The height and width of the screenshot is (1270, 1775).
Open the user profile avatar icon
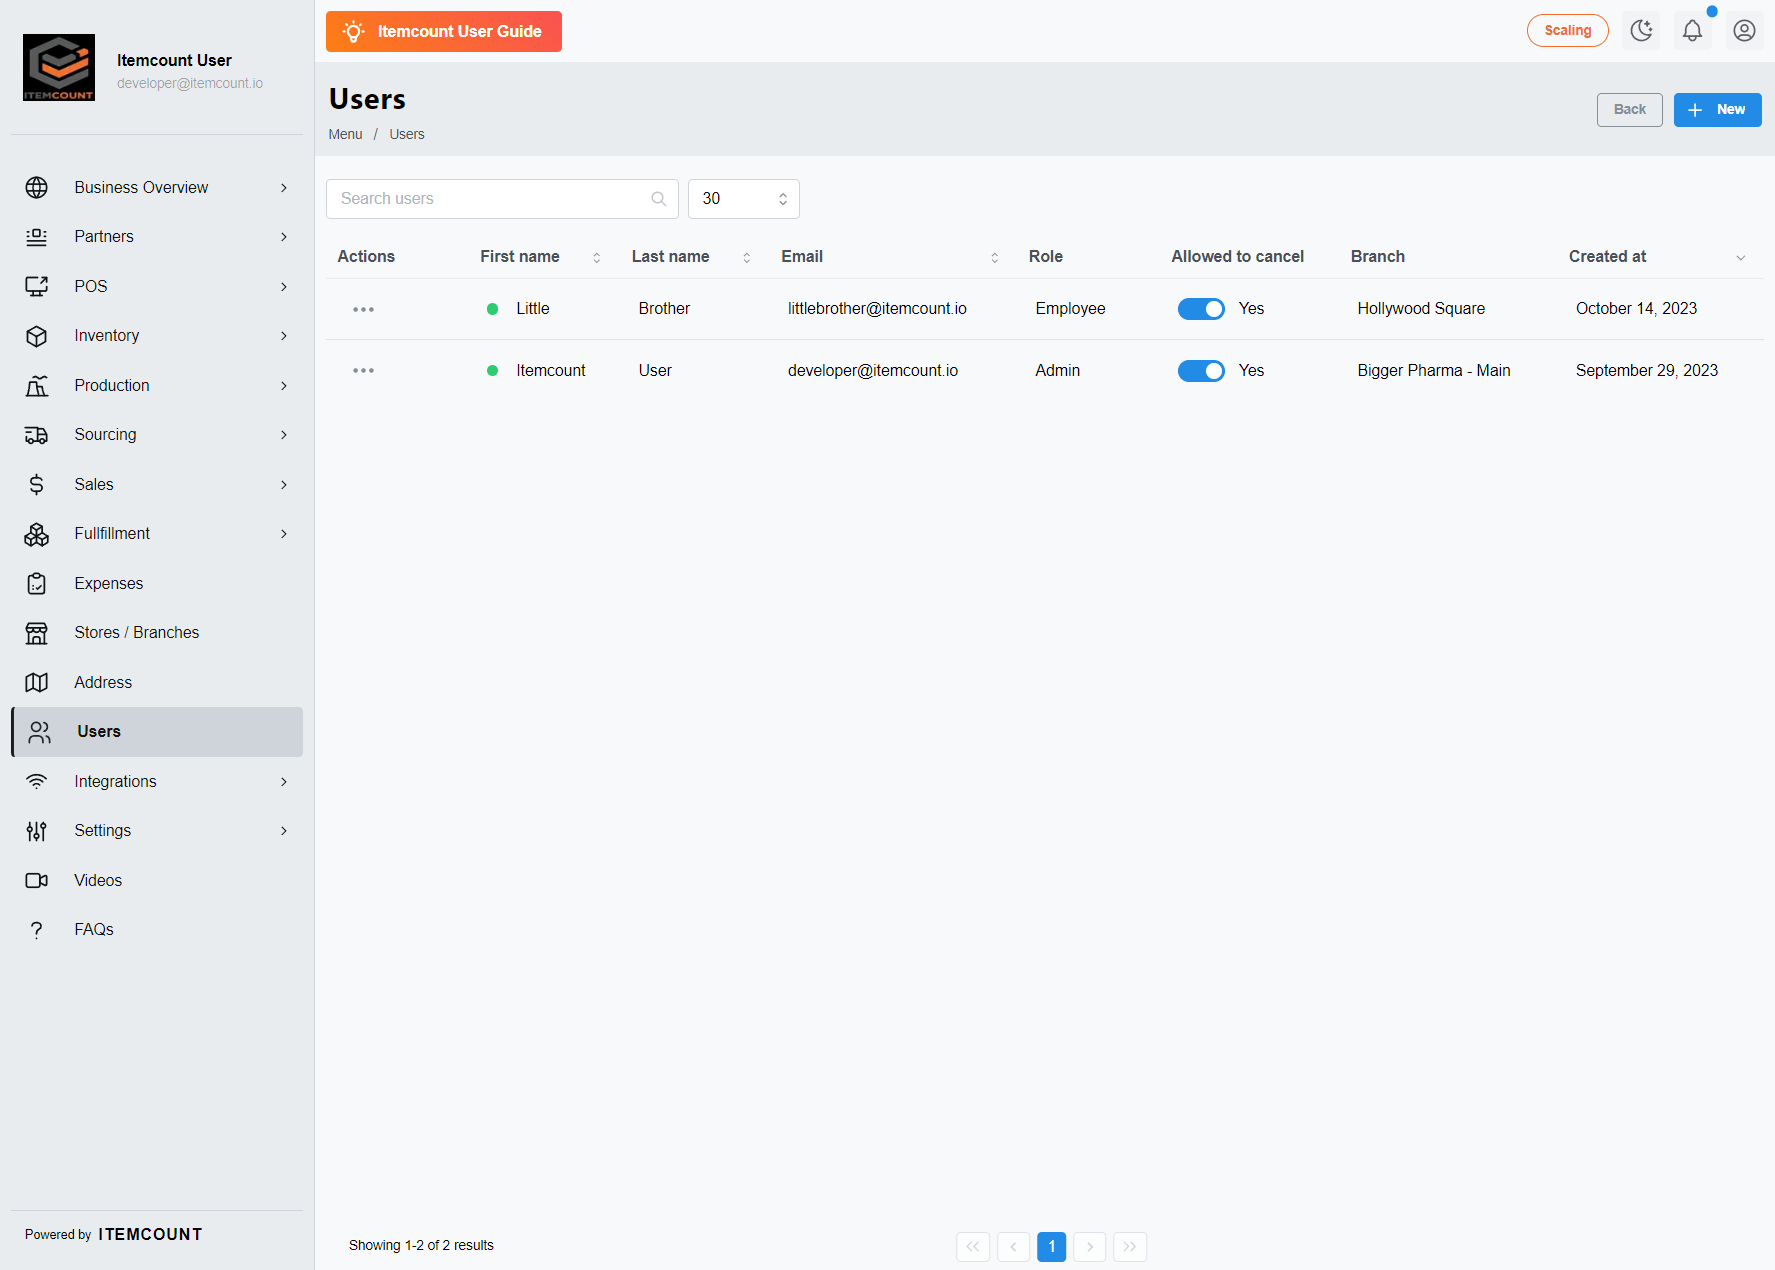(x=1744, y=31)
